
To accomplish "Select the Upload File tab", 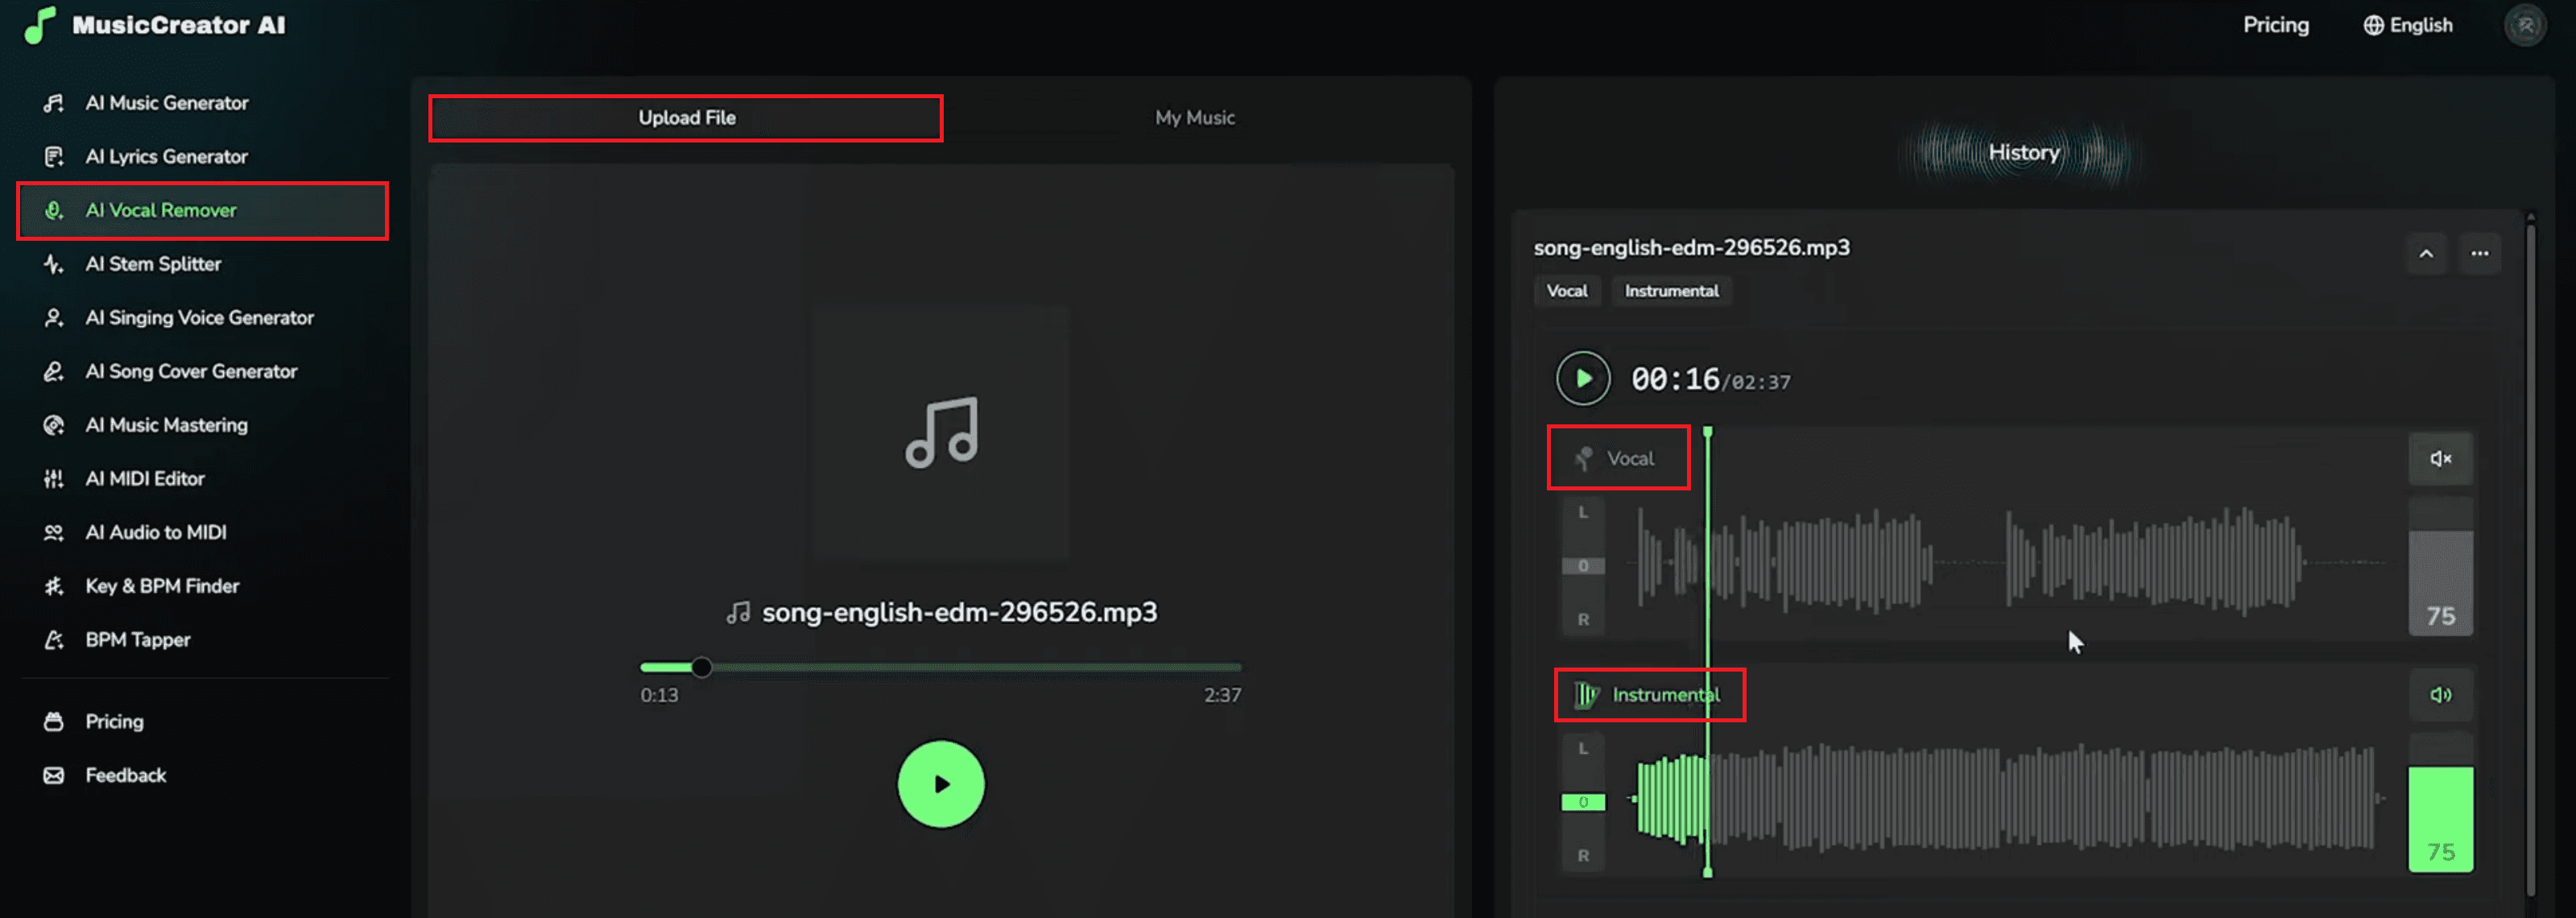I will tap(685, 117).
